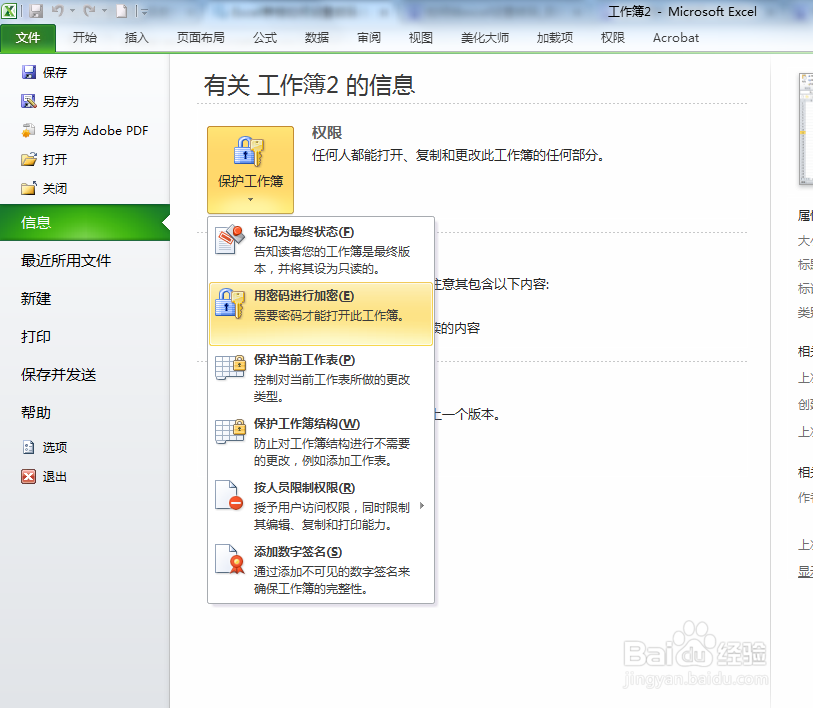Click the 另存为 icon in sidebar
The height and width of the screenshot is (708, 813).
[x=29, y=101]
